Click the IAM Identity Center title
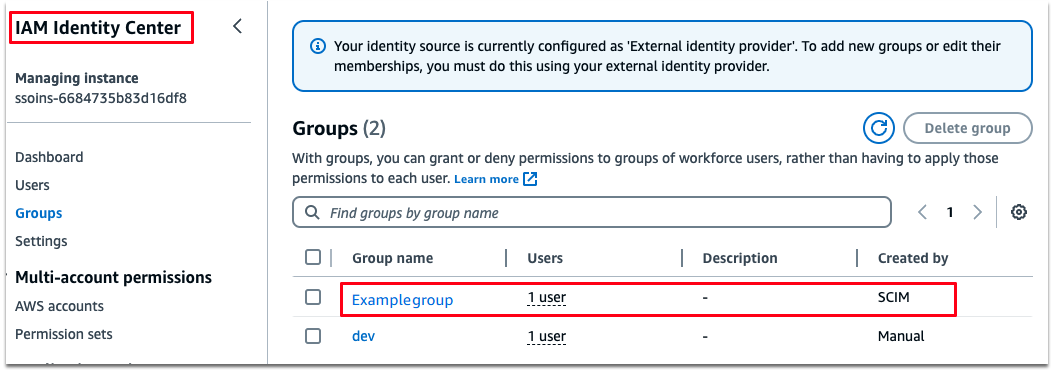This screenshot has height=372, width=1057. tap(98, 28)
